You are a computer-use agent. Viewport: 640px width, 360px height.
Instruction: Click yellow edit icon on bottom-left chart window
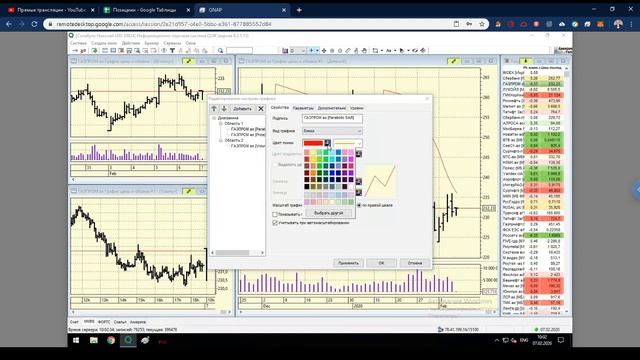pos(189,191)
